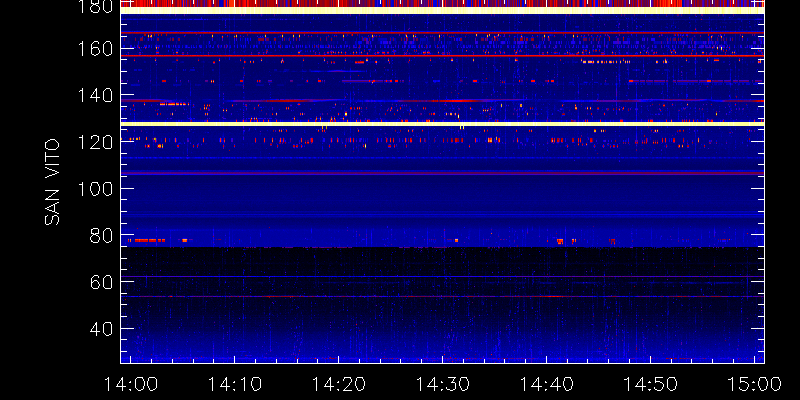
Task: Click the 14:00 time axis label
Action: (130, 384)
